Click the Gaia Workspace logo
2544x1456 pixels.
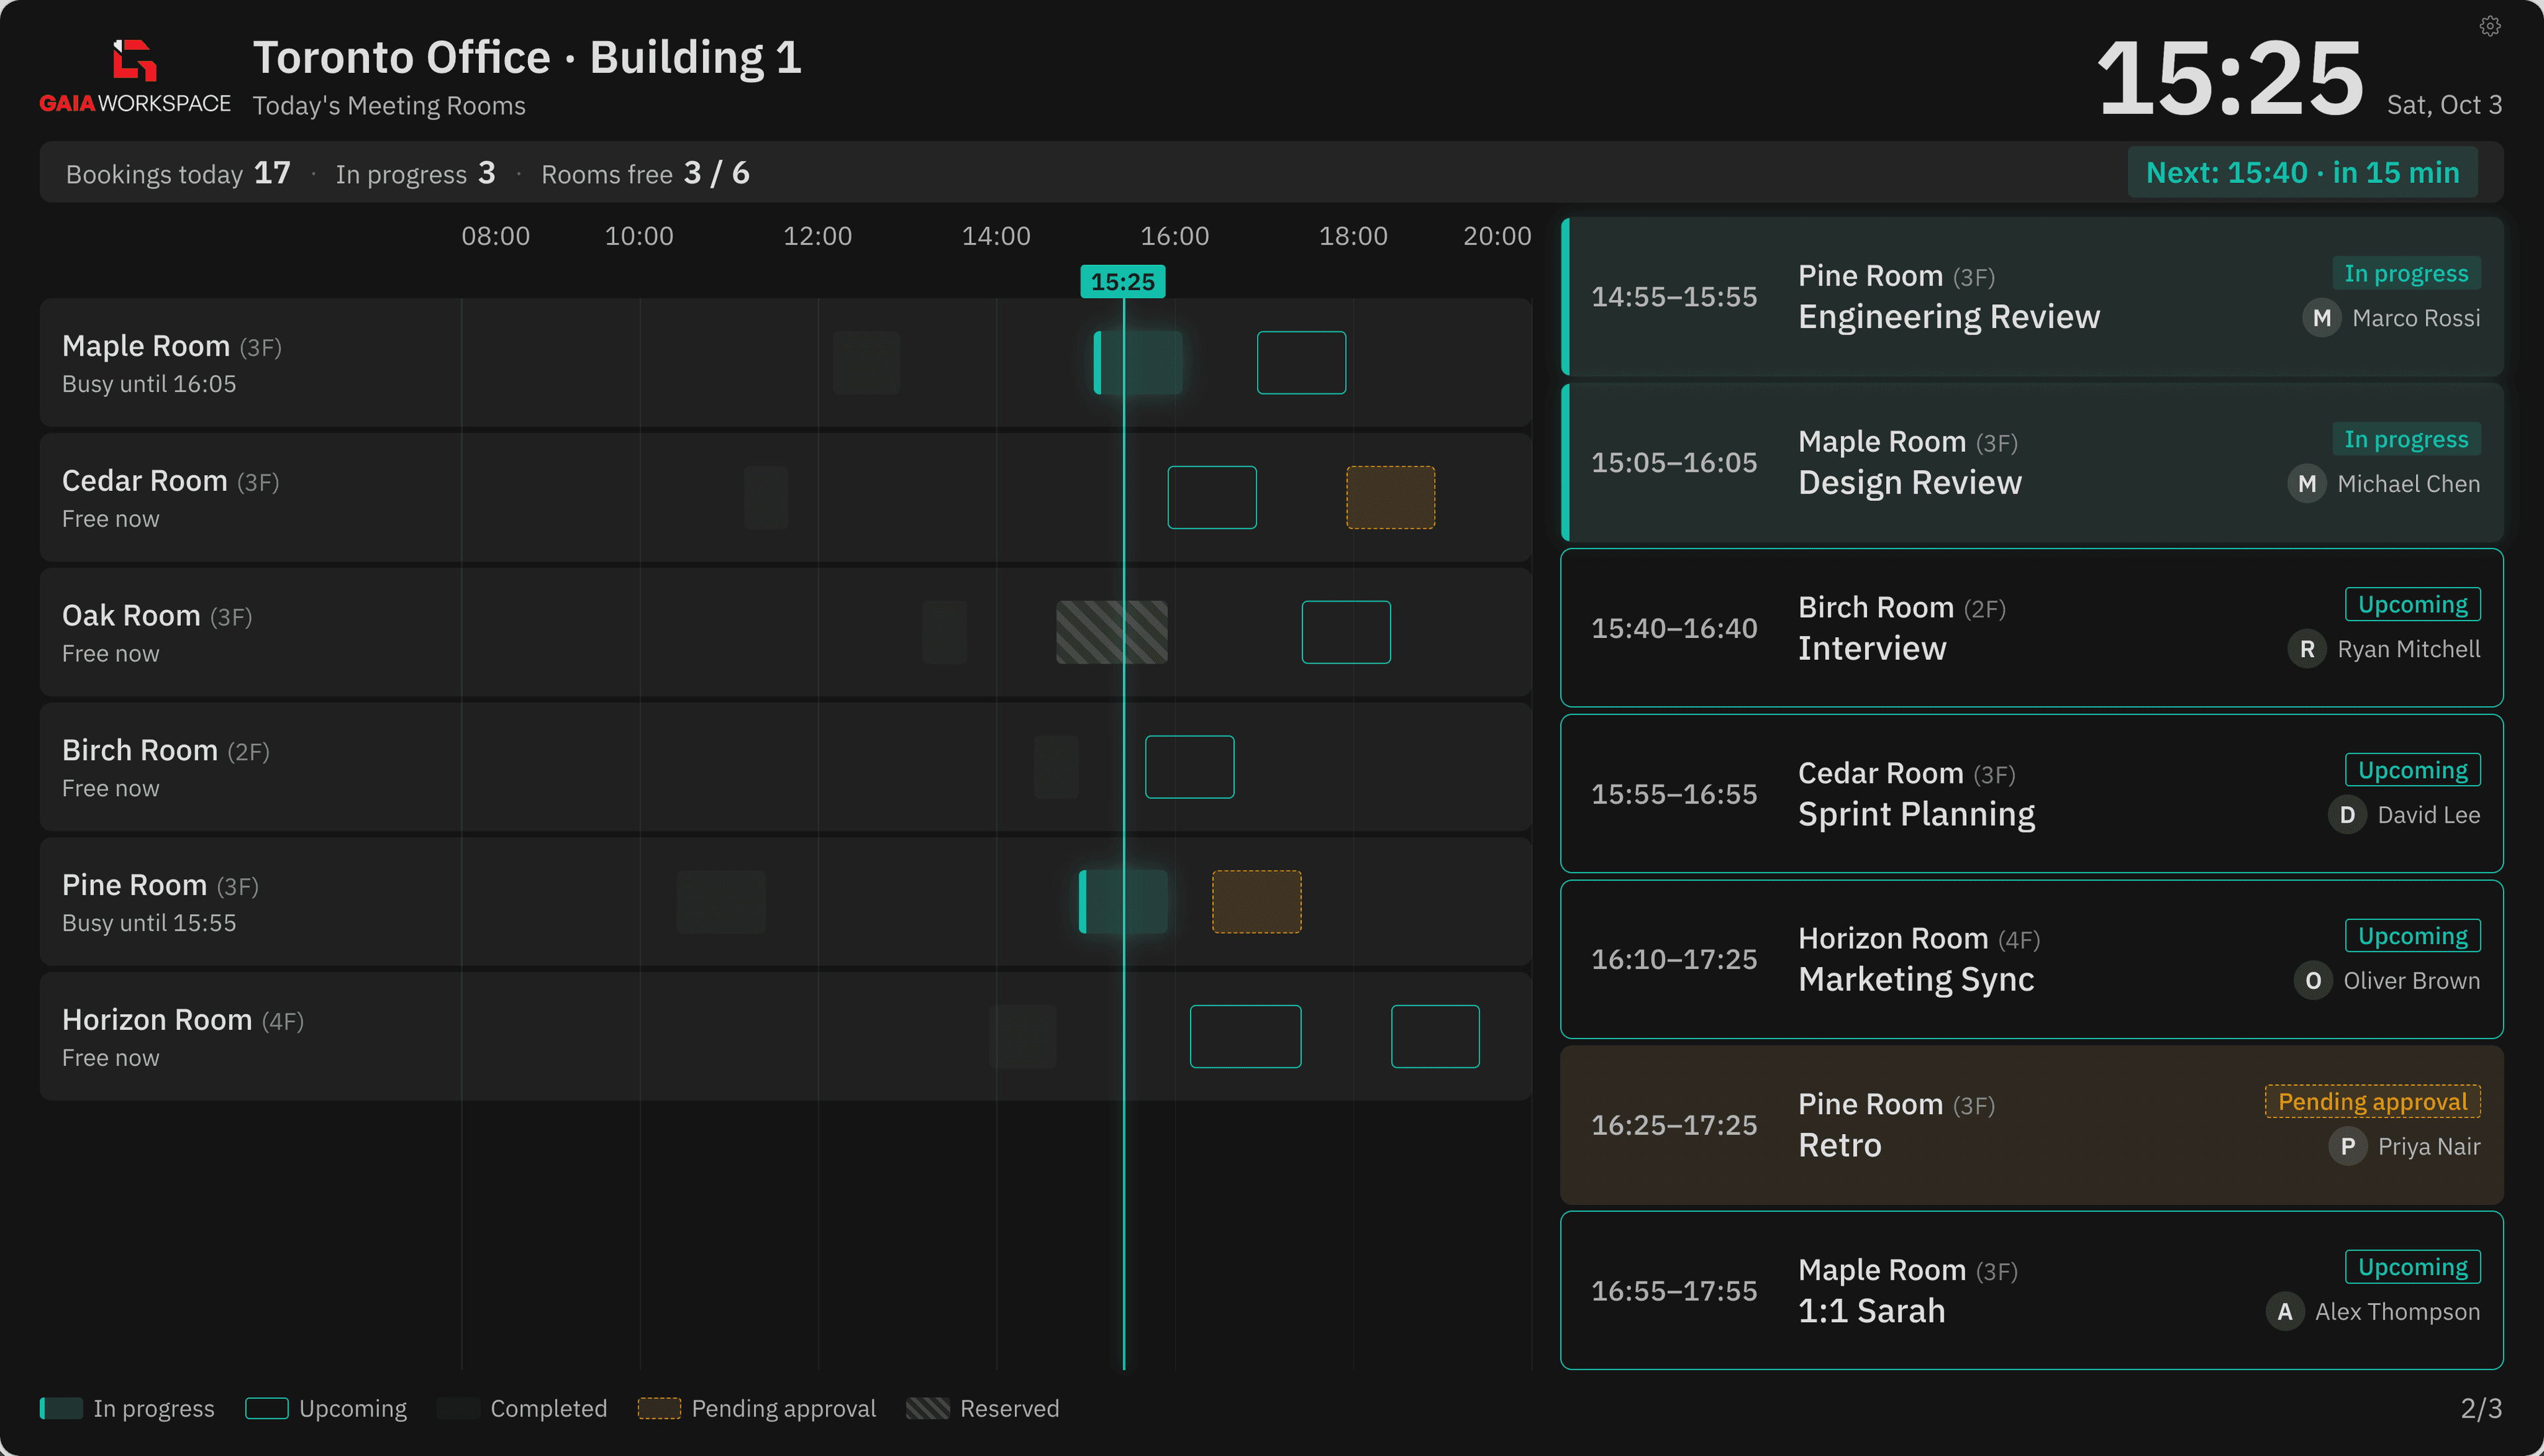135,77
